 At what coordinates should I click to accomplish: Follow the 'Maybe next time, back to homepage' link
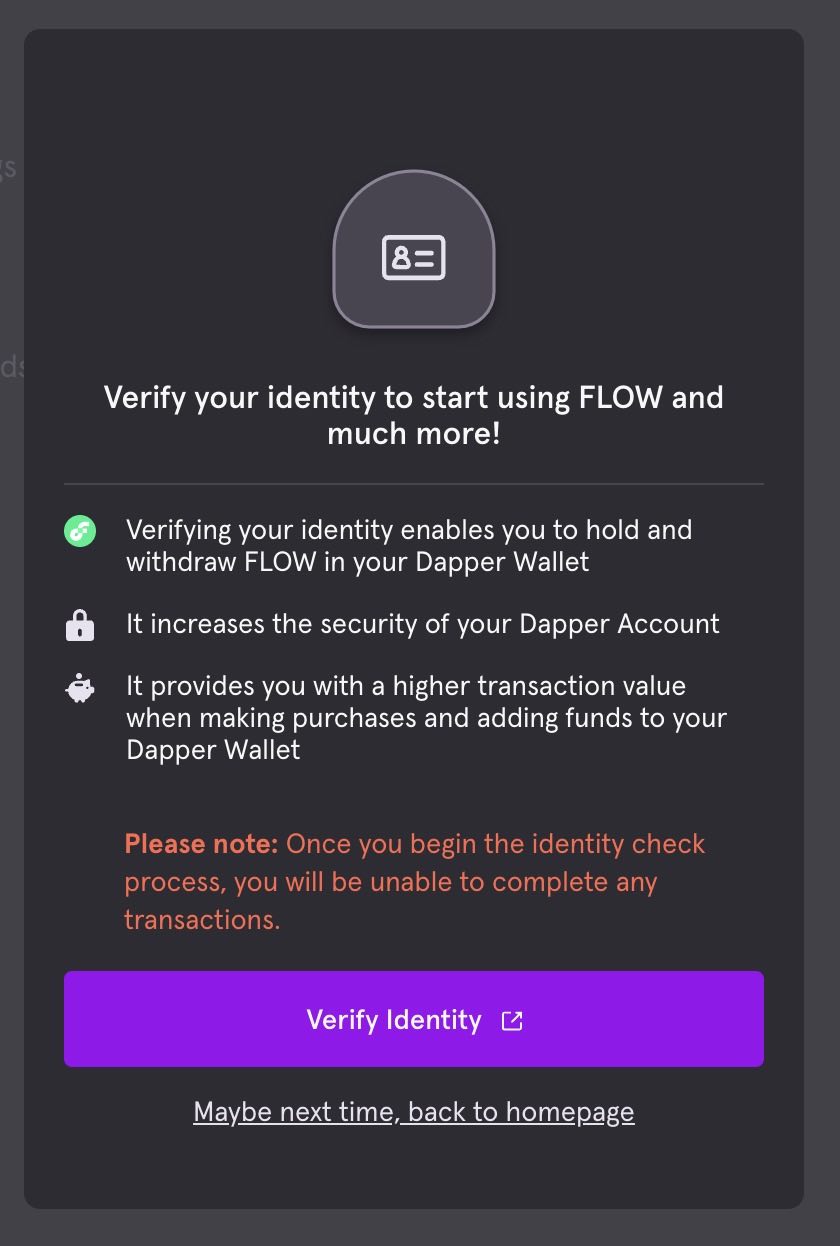413,1112
